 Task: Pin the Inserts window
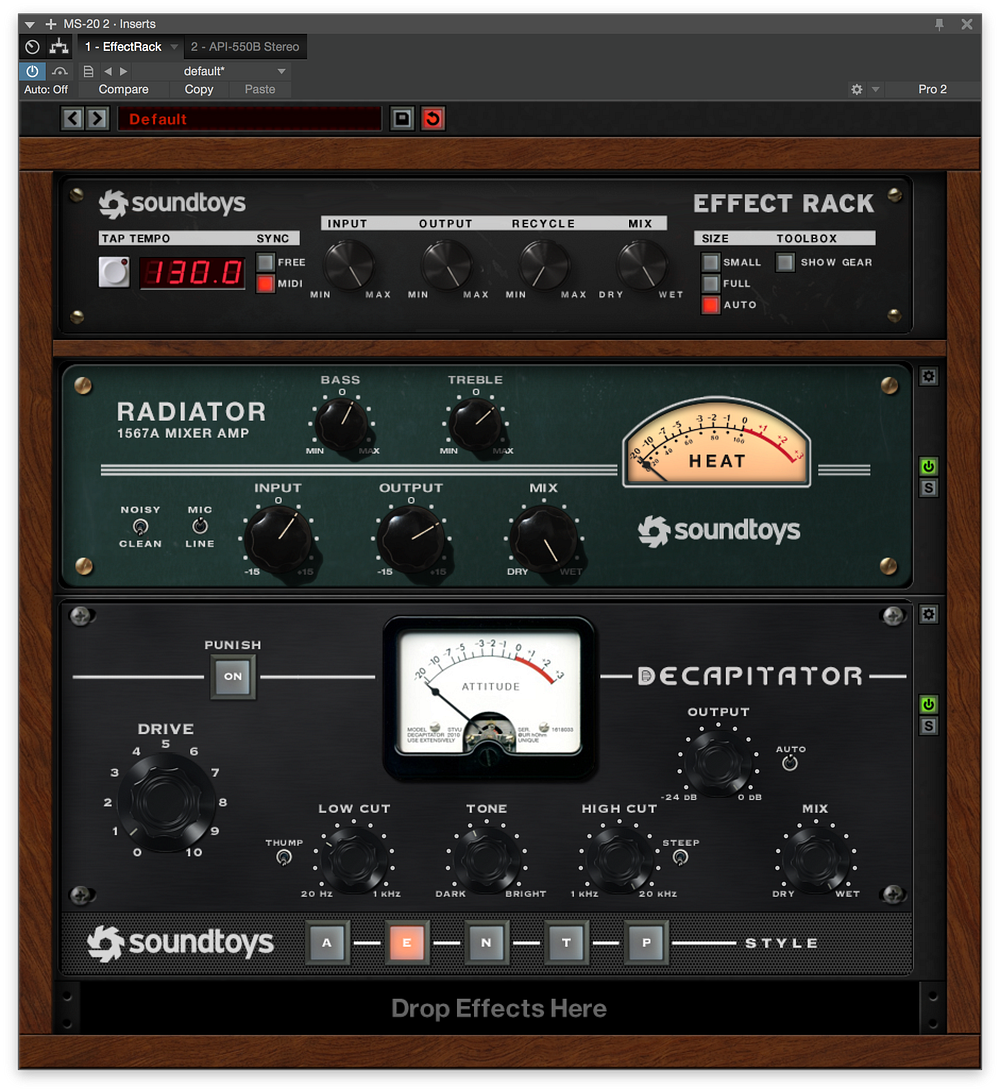(x=939, y=24)
